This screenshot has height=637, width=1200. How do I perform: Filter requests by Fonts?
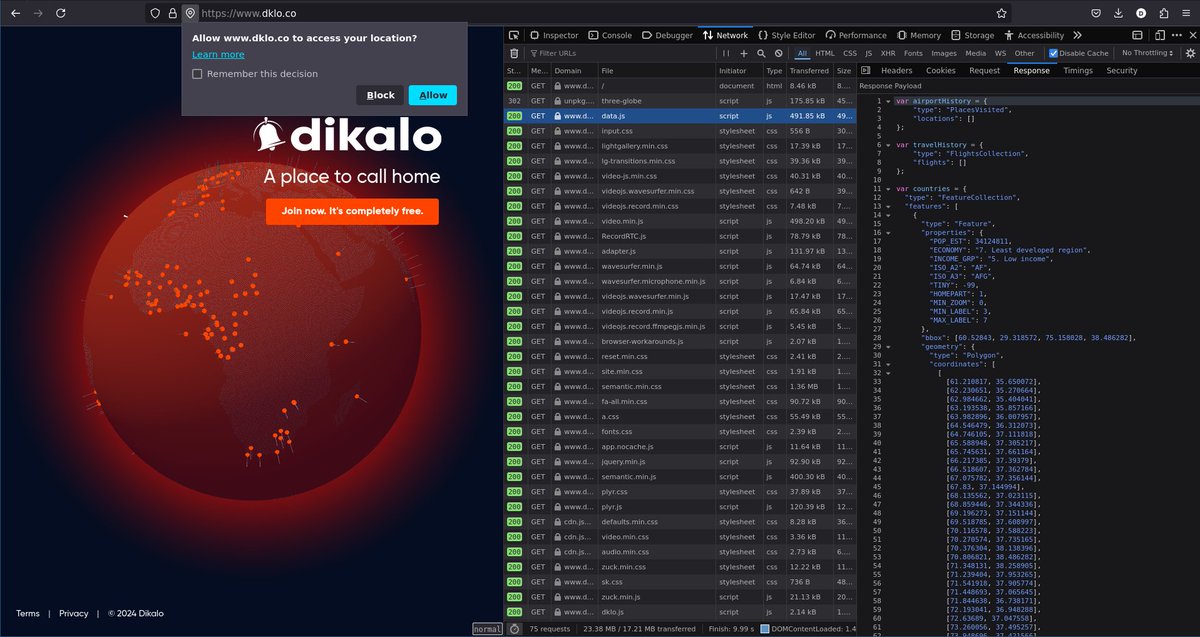913,53
